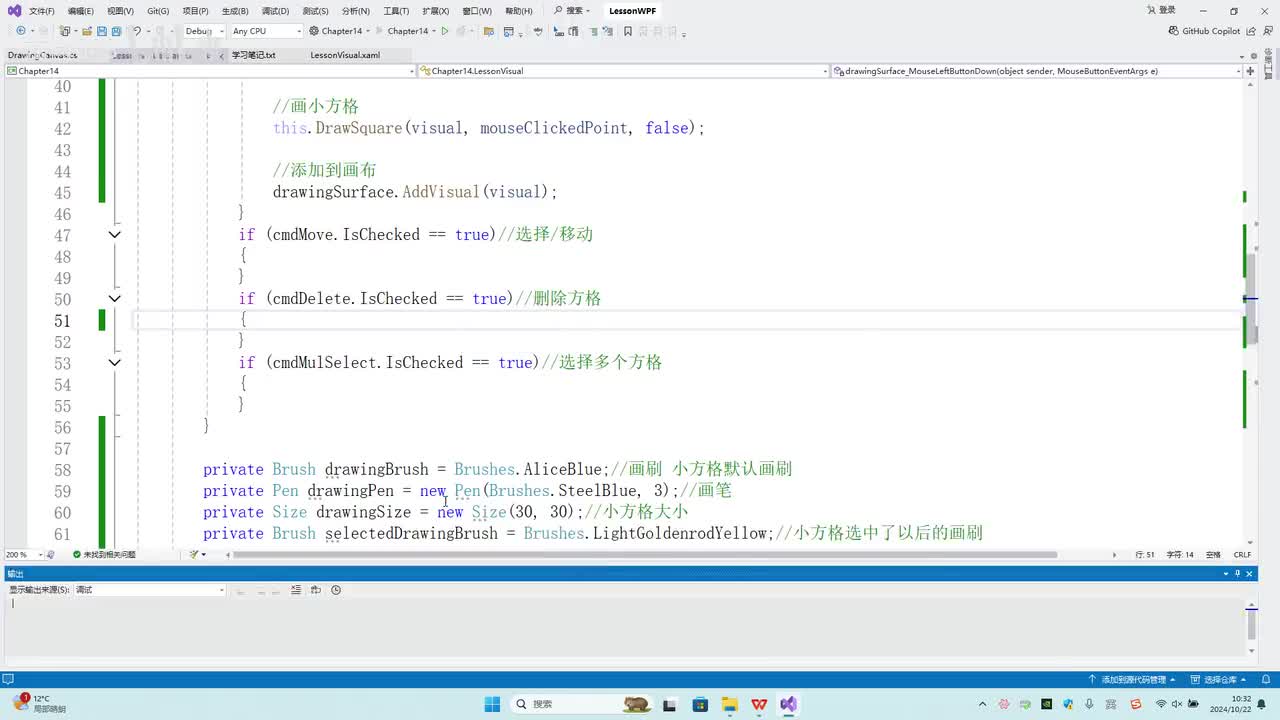Open File Explorer from the taskbar
This screenshot has height=720, width=1280.
point(729,704)
